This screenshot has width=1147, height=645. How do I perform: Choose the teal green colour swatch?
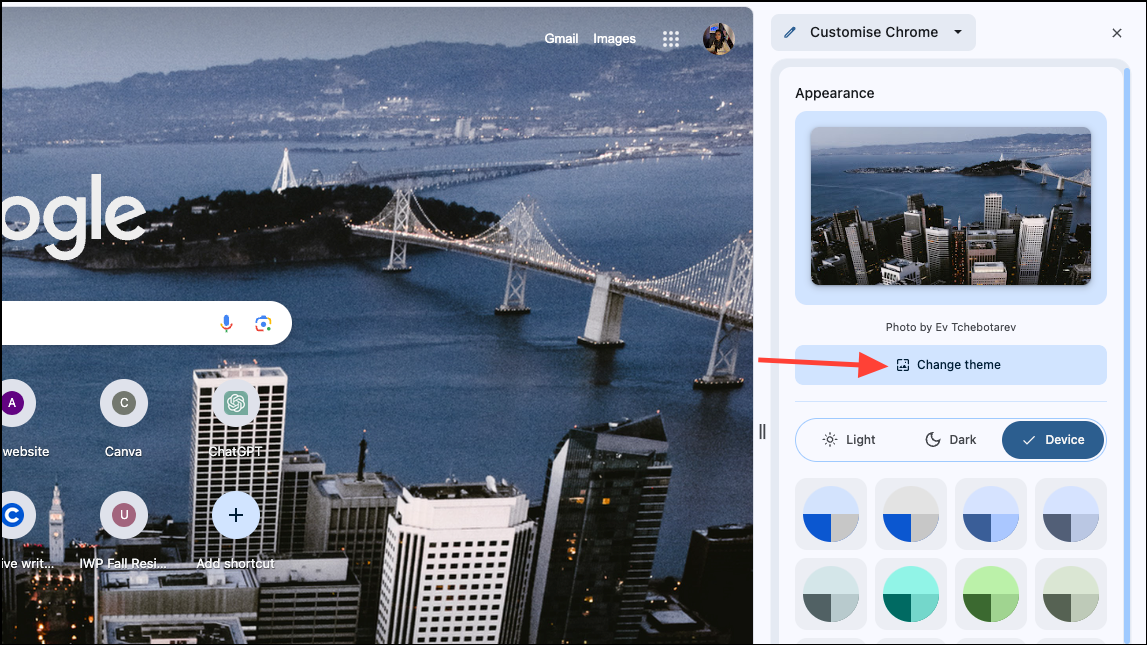(x=911, y=595)
